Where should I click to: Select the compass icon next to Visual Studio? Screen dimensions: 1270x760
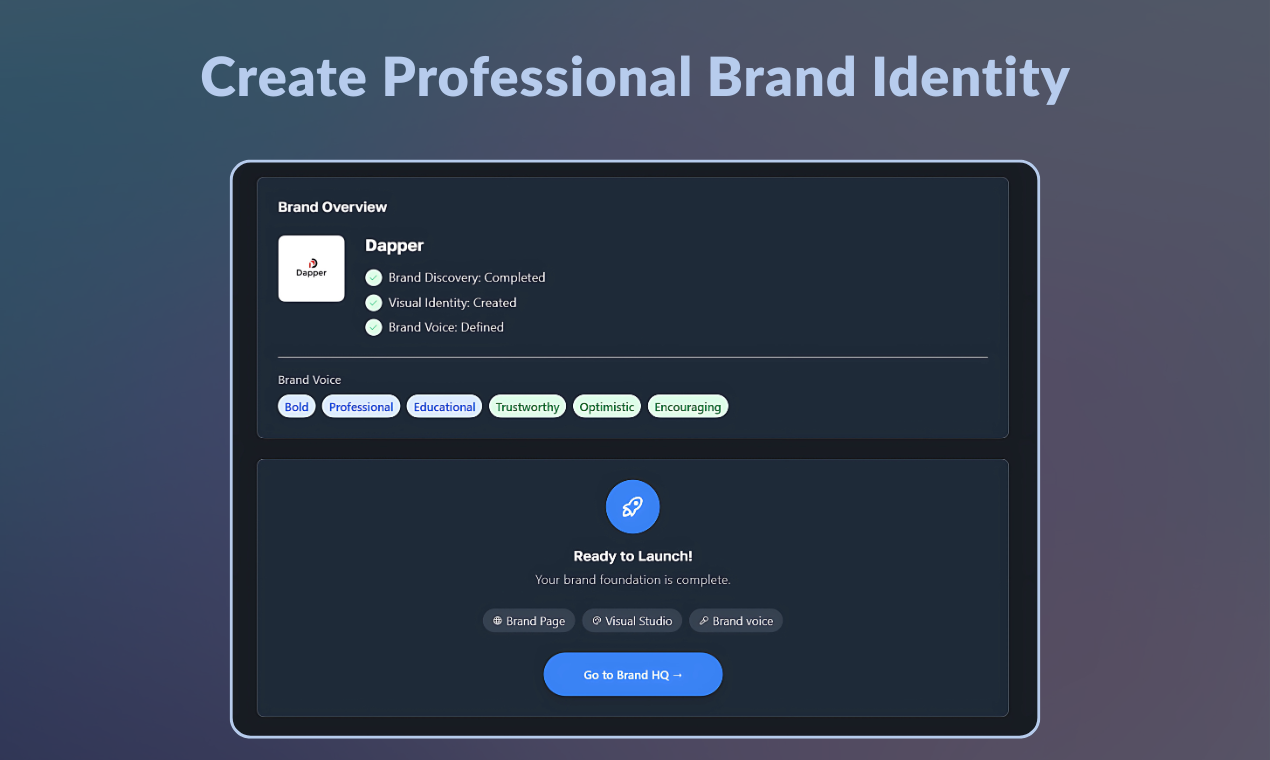pyautogui.click(x=595, y=620)
